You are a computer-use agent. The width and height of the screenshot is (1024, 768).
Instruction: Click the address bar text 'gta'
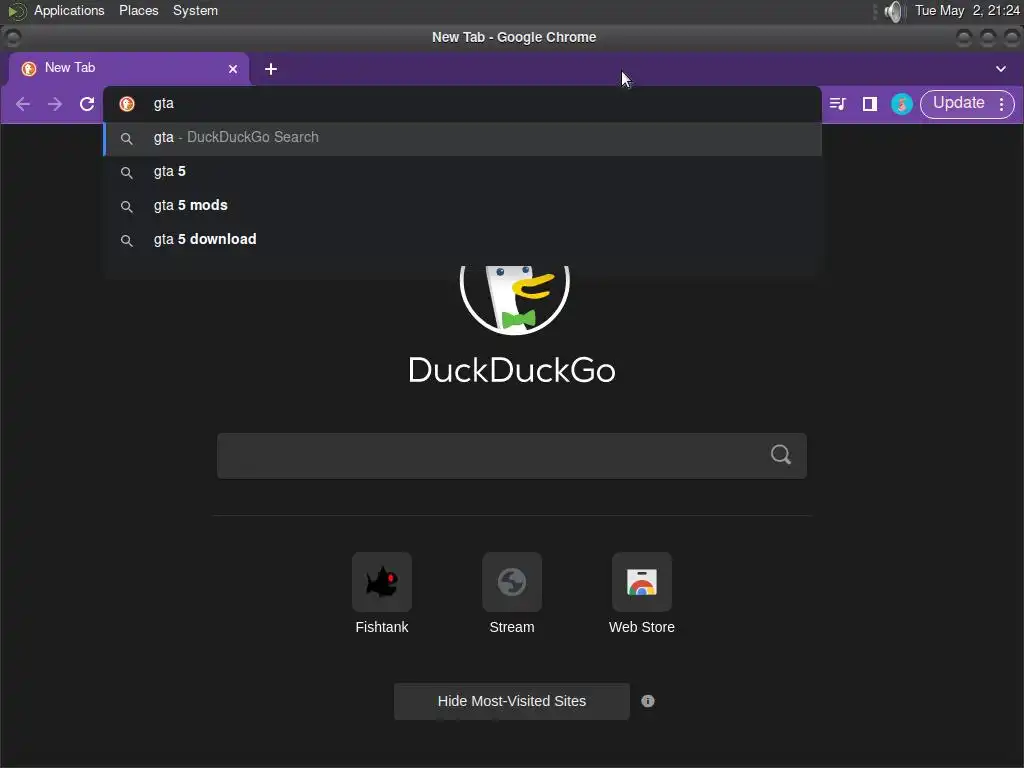[164, 104]
